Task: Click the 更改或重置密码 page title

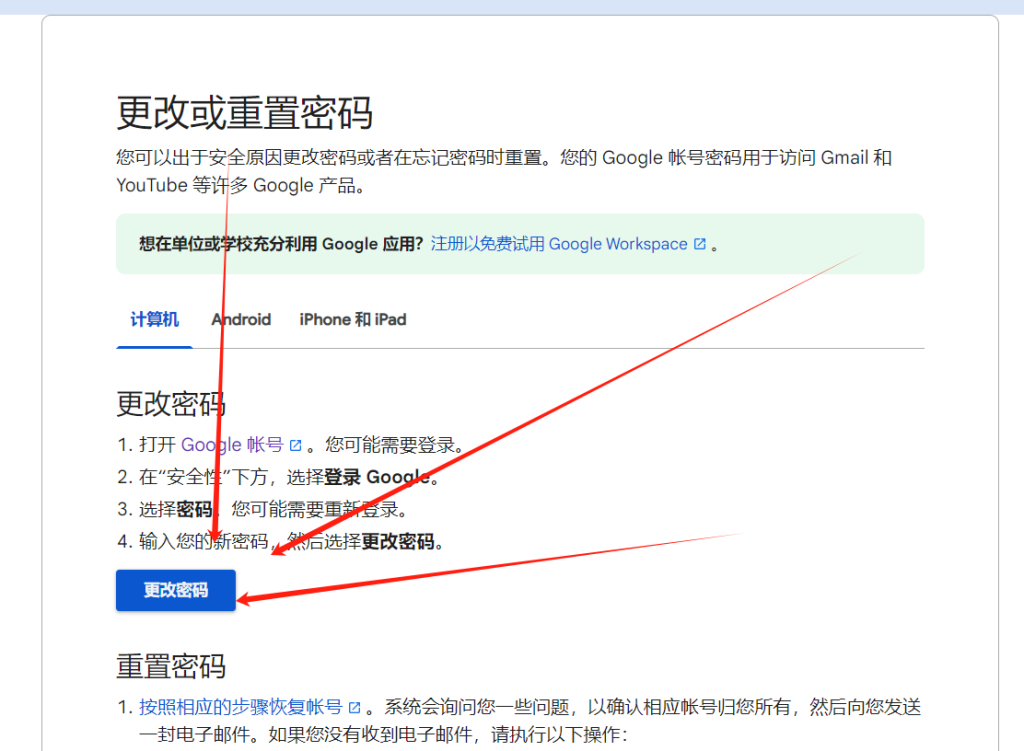Action: tap(245, 113)
